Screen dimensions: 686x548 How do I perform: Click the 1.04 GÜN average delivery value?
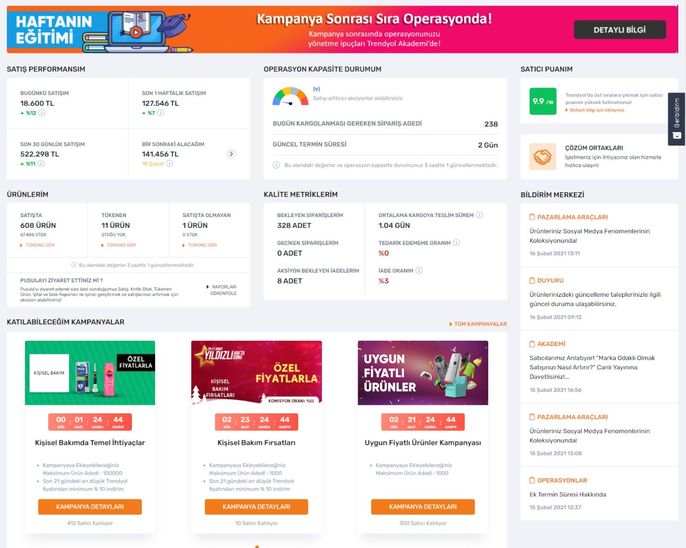(394, 225)
